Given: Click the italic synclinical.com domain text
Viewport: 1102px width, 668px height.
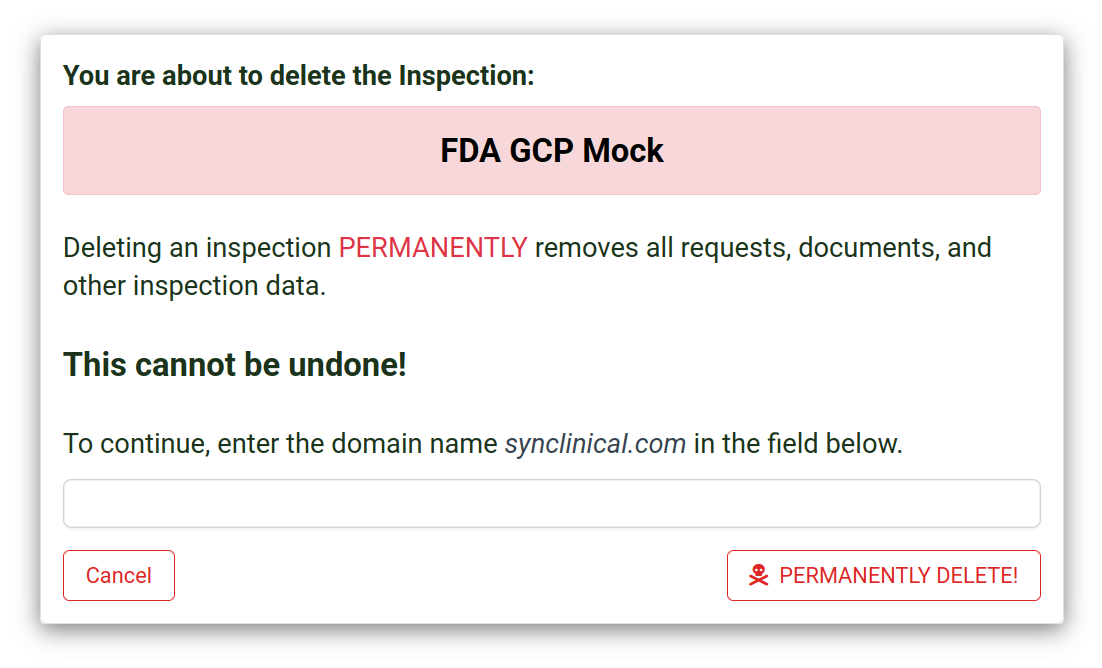Looking at the screenshot, I should 595,443.
